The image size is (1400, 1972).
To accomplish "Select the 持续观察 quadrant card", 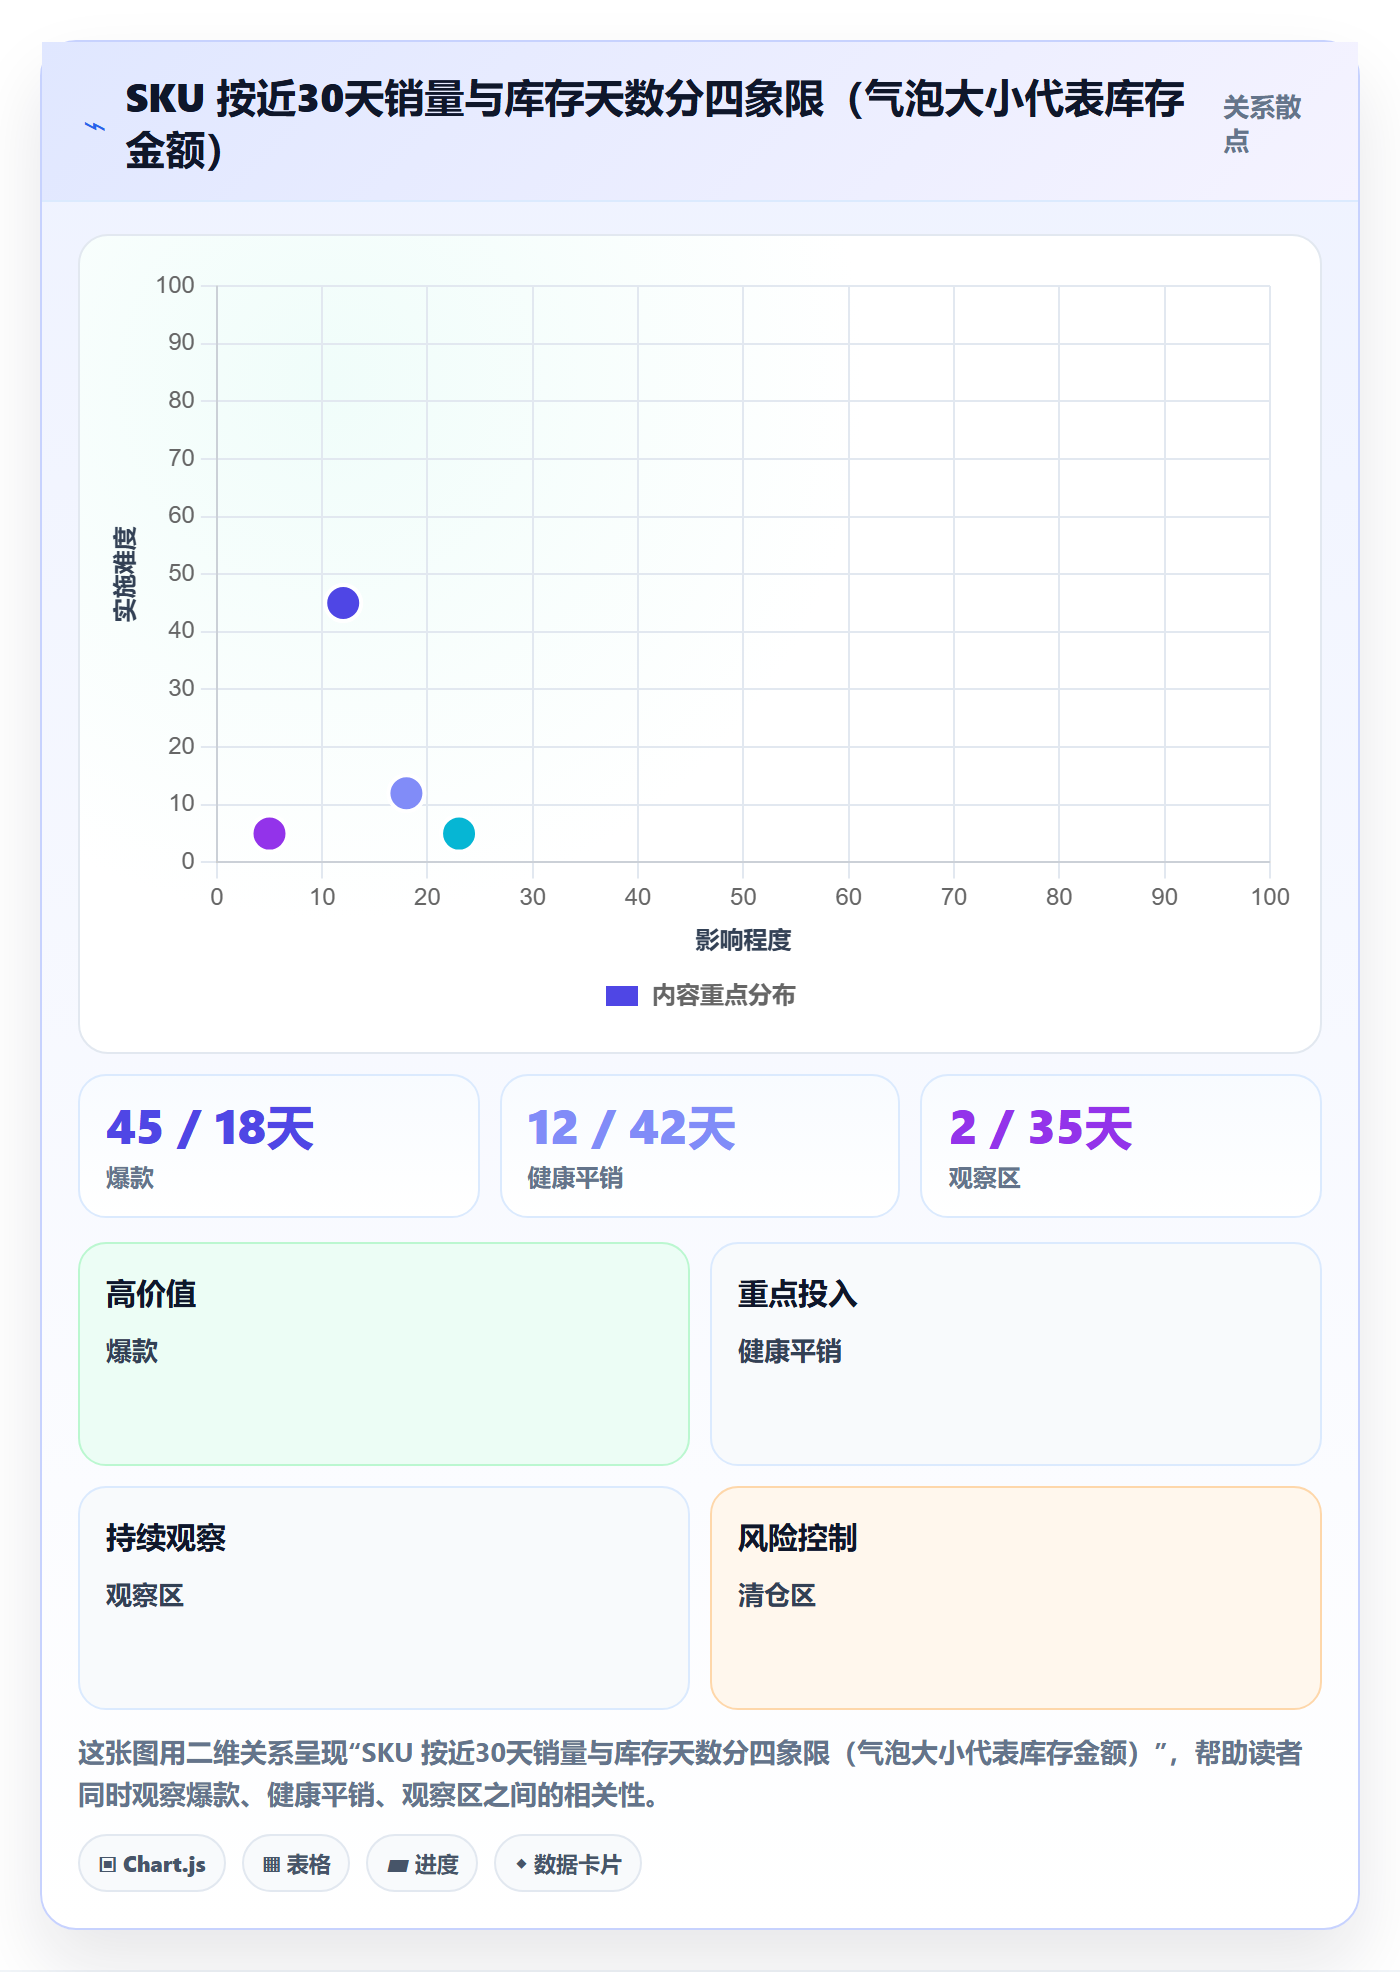I will coord(384,1598).
